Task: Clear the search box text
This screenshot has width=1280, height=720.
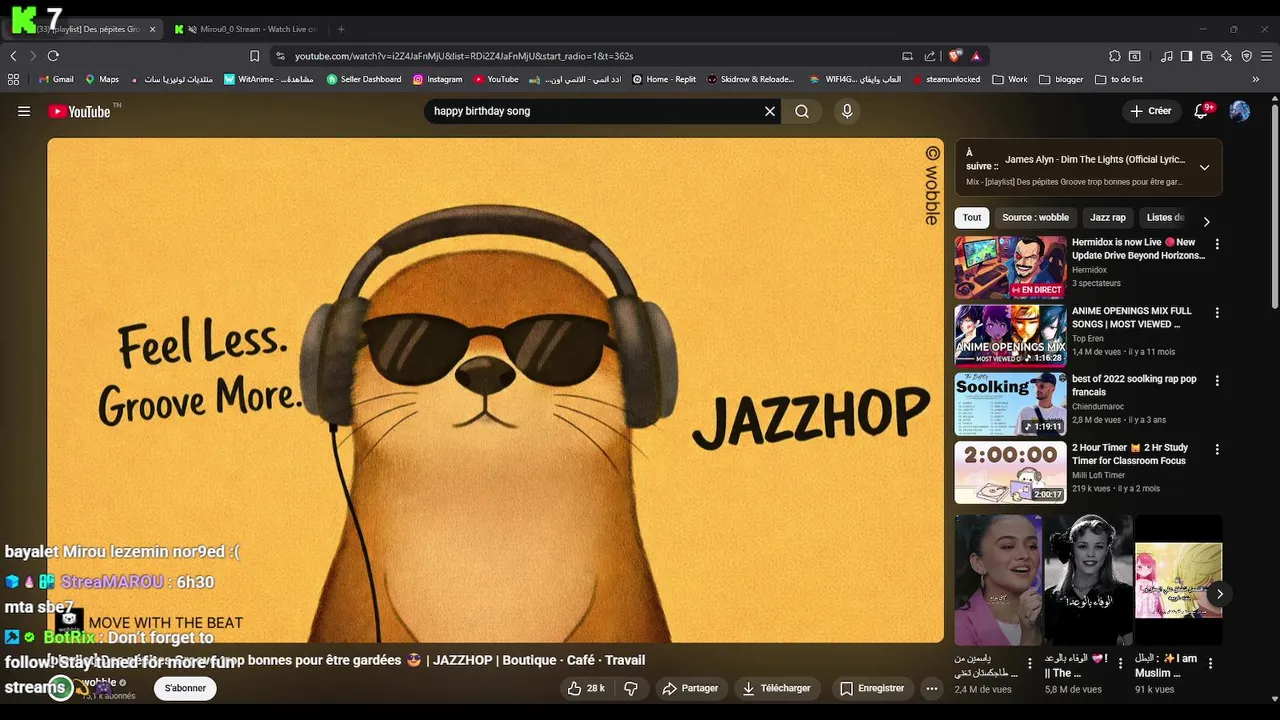Action: [x=770, y=111]
